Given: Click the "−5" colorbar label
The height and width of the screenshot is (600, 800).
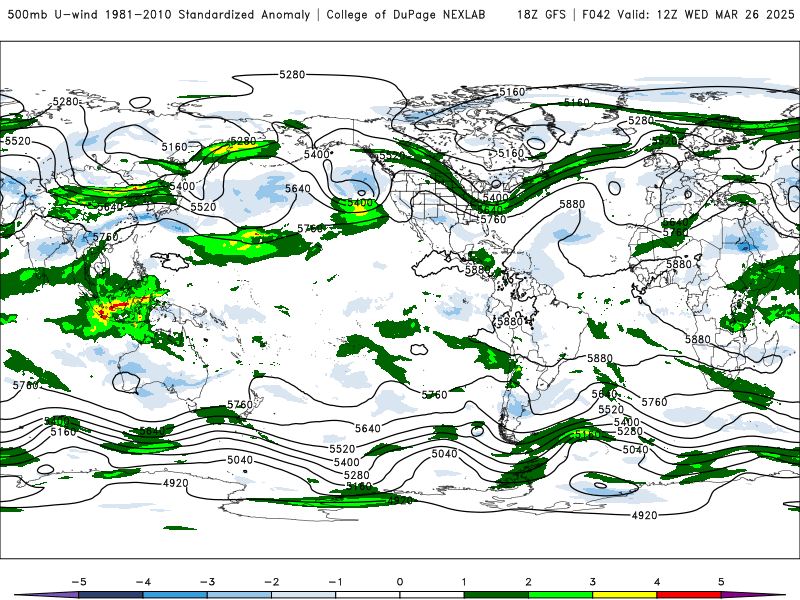Looking at the screenshot, I should coord(79,582).
